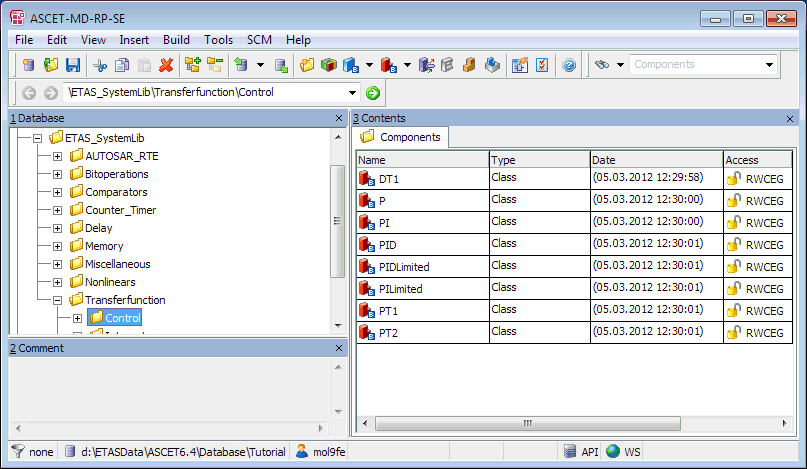Expand the Comparators folder
Screen dimensions: 807x469
pos(57,193)
